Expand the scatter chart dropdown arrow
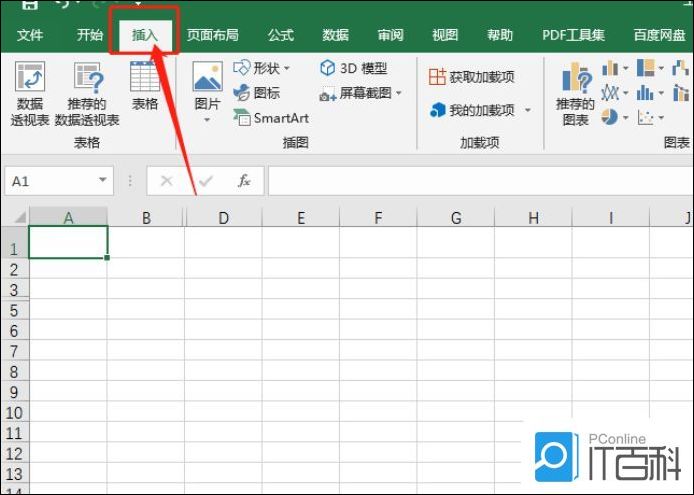This screenshot has width=694, height=495. pyautogui.click(x=661, y=117)
